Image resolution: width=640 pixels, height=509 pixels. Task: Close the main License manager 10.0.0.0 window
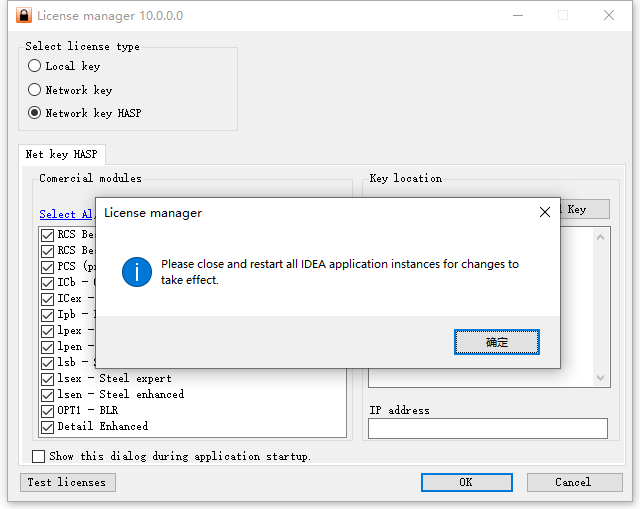click(x=609, y=16)
